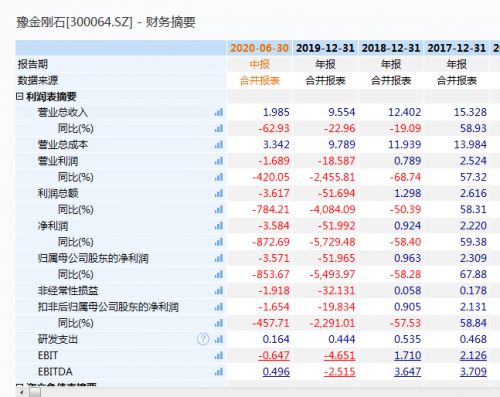Select 非经常性损益 value -32.131
500x397 pixels.
pyautogui.click(x=336, y=291)
